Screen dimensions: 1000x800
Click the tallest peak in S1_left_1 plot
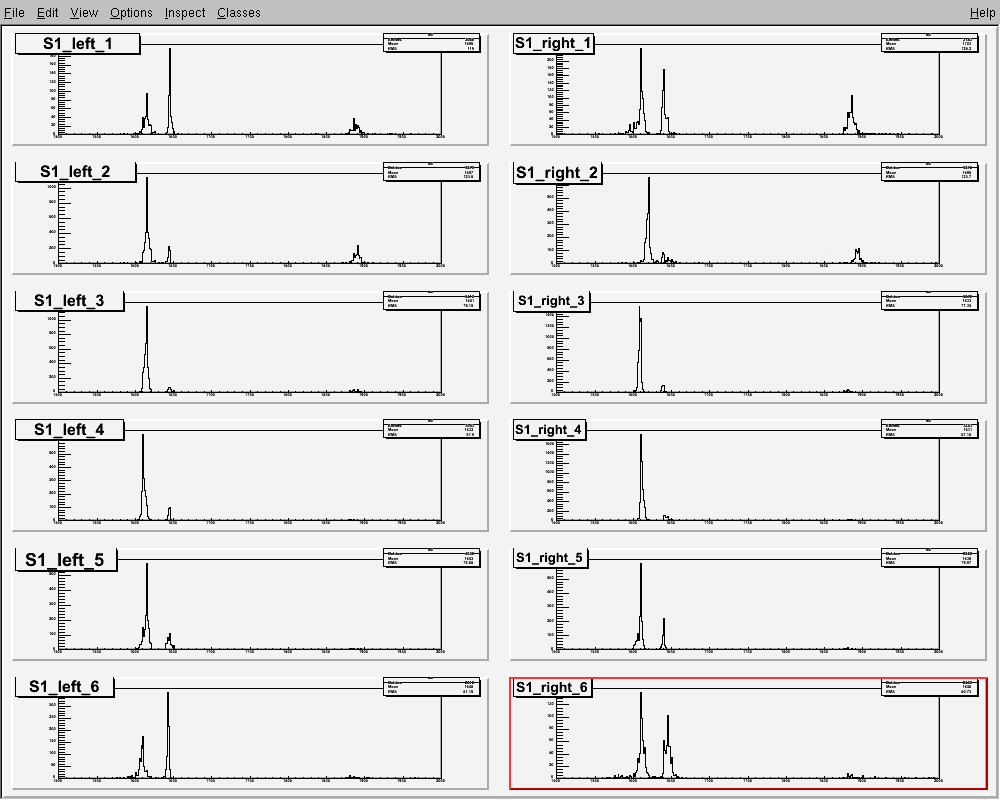click(x=170, y=91)
